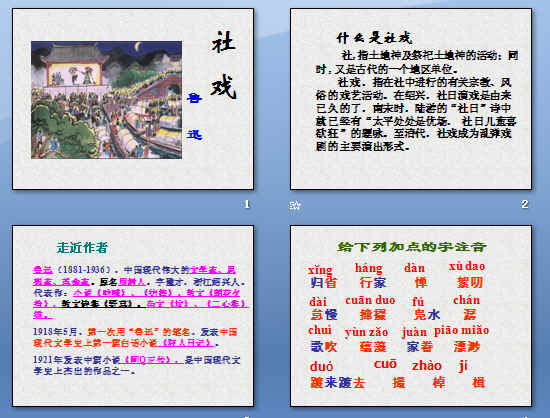Click the pink 鲁迅 underlined link on slide 3
The height and width of the screenshot is (418, 550).
tap(42, 270)
